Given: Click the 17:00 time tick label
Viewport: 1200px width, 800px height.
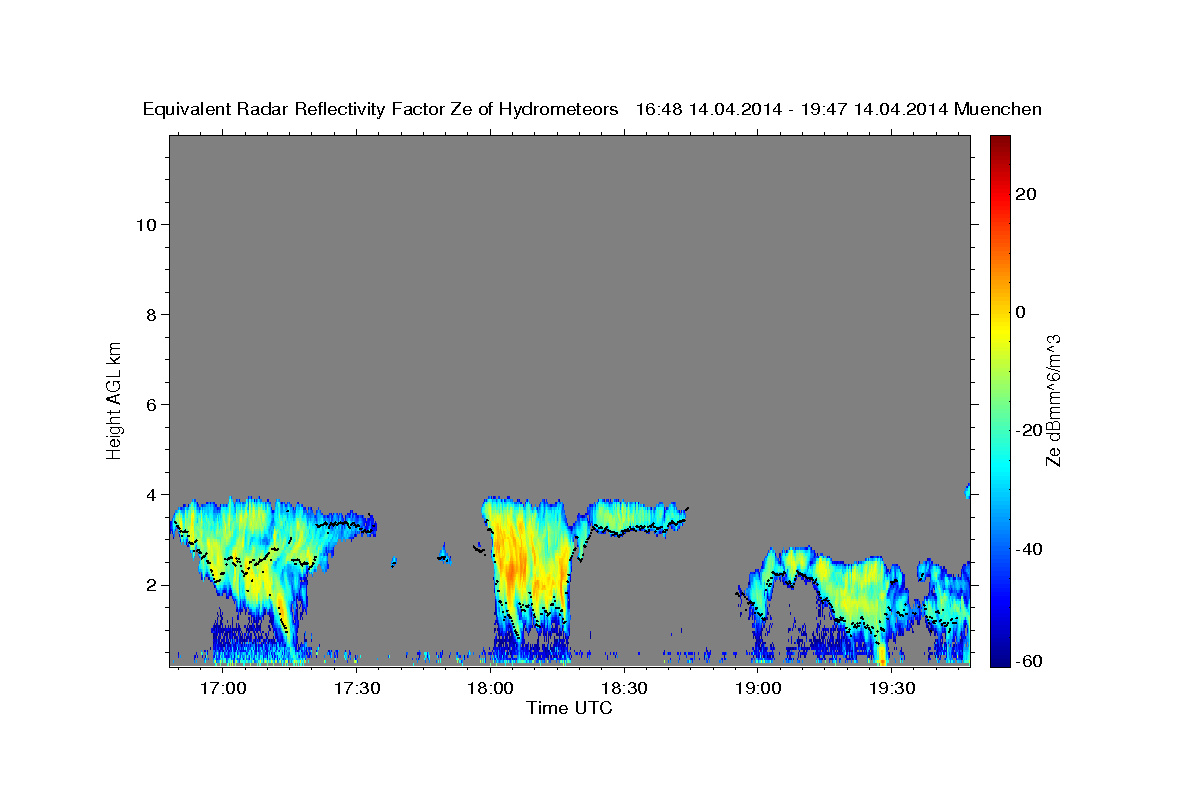Looking at the screenshot, I should pos(223,688).
